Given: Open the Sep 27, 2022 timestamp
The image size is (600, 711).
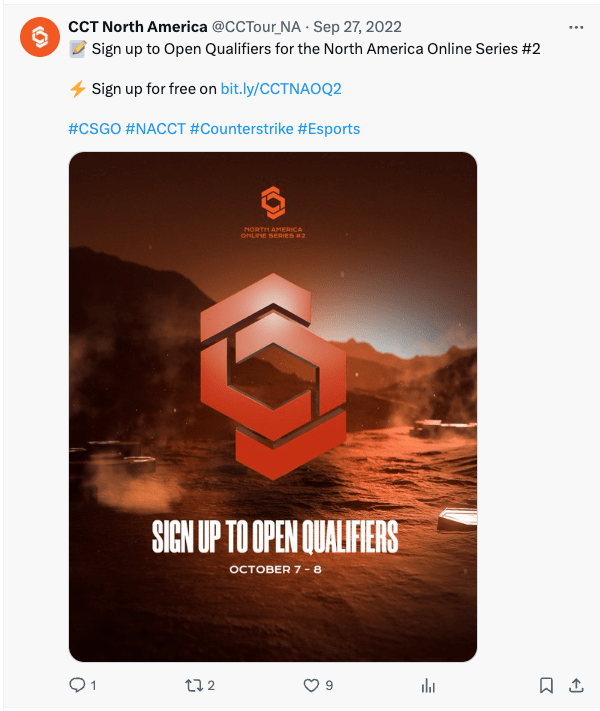Looking at the screenshot, I should pos(357,27).
